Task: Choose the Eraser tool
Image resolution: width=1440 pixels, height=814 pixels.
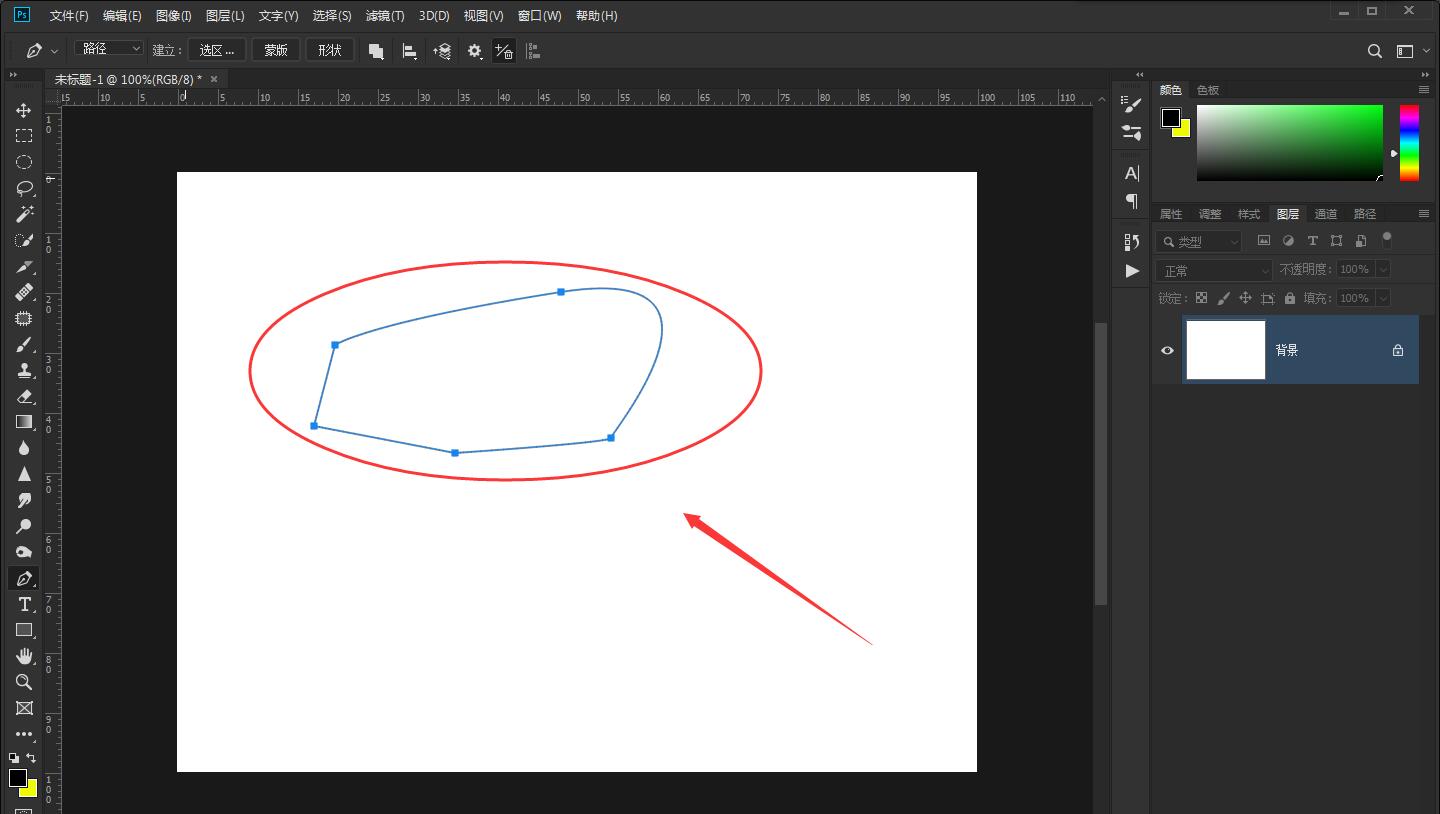Action: (x=24, y=396)
